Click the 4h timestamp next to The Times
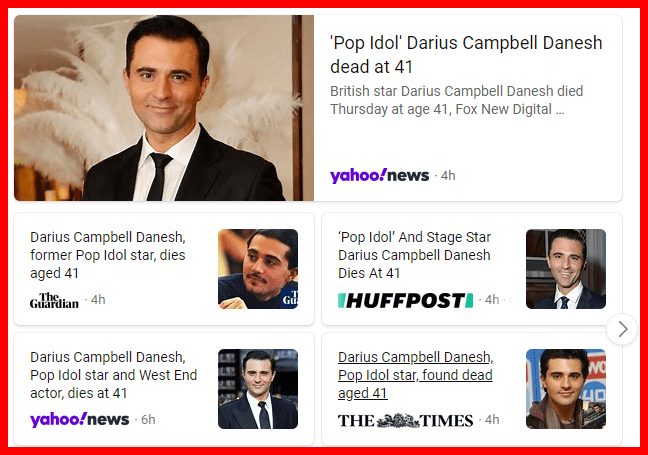This screenshot has width=648, height=455. pos(492,419)
